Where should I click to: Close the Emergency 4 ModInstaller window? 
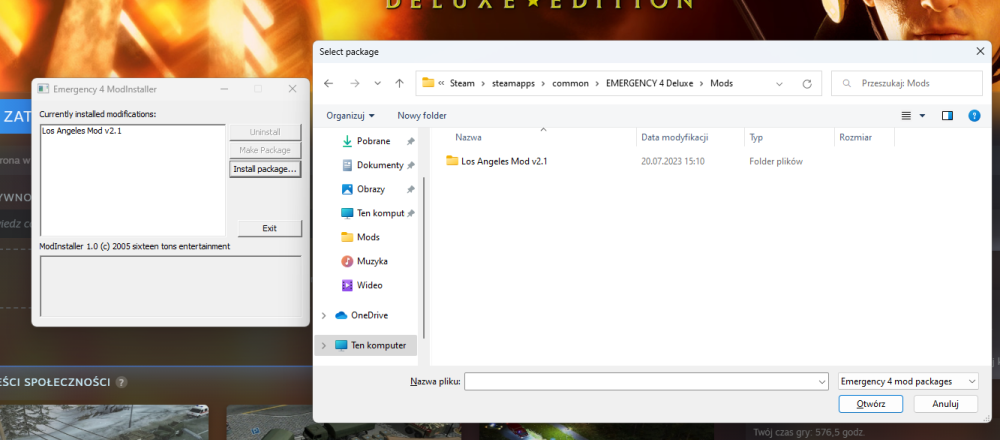point(293,89)
